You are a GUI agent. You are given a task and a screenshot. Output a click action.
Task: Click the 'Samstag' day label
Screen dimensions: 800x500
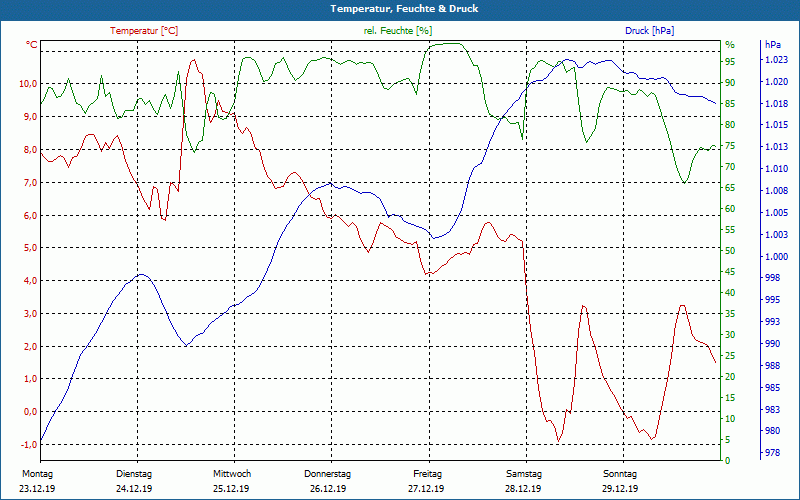point(523,474)
